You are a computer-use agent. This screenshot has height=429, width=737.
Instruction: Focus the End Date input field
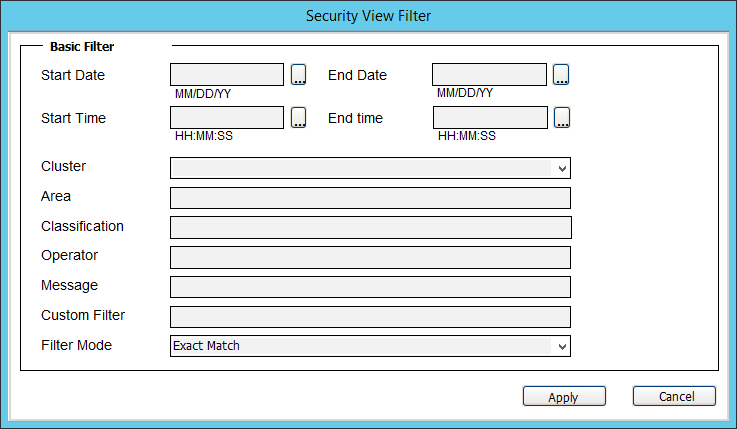click(x=489, y=75)
